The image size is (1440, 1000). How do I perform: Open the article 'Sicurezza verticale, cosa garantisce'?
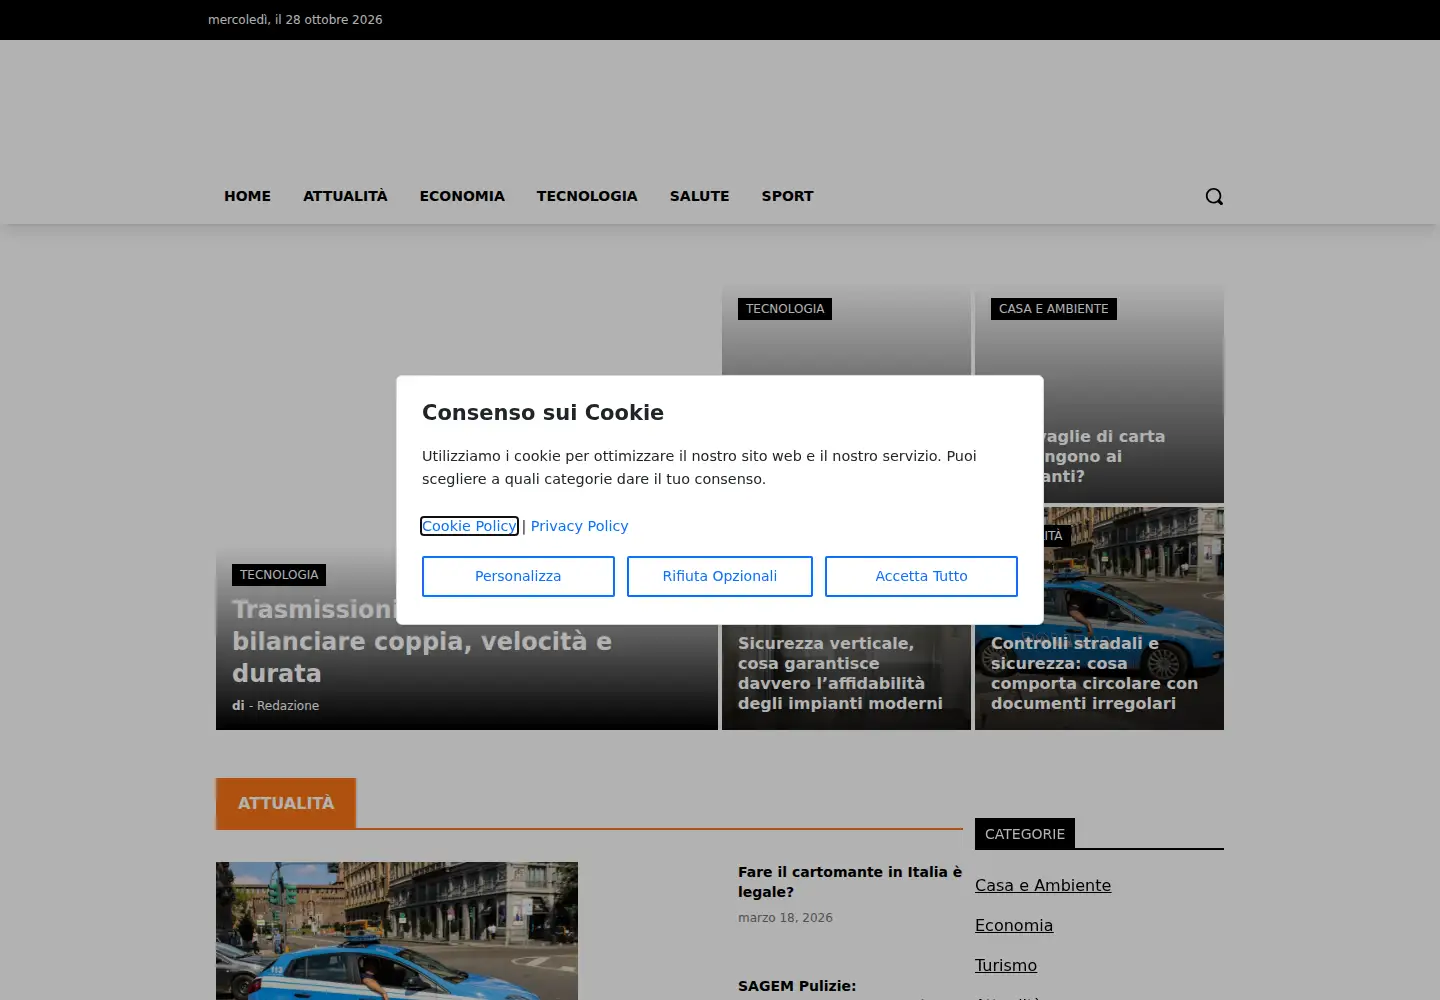tap(840, 673)
